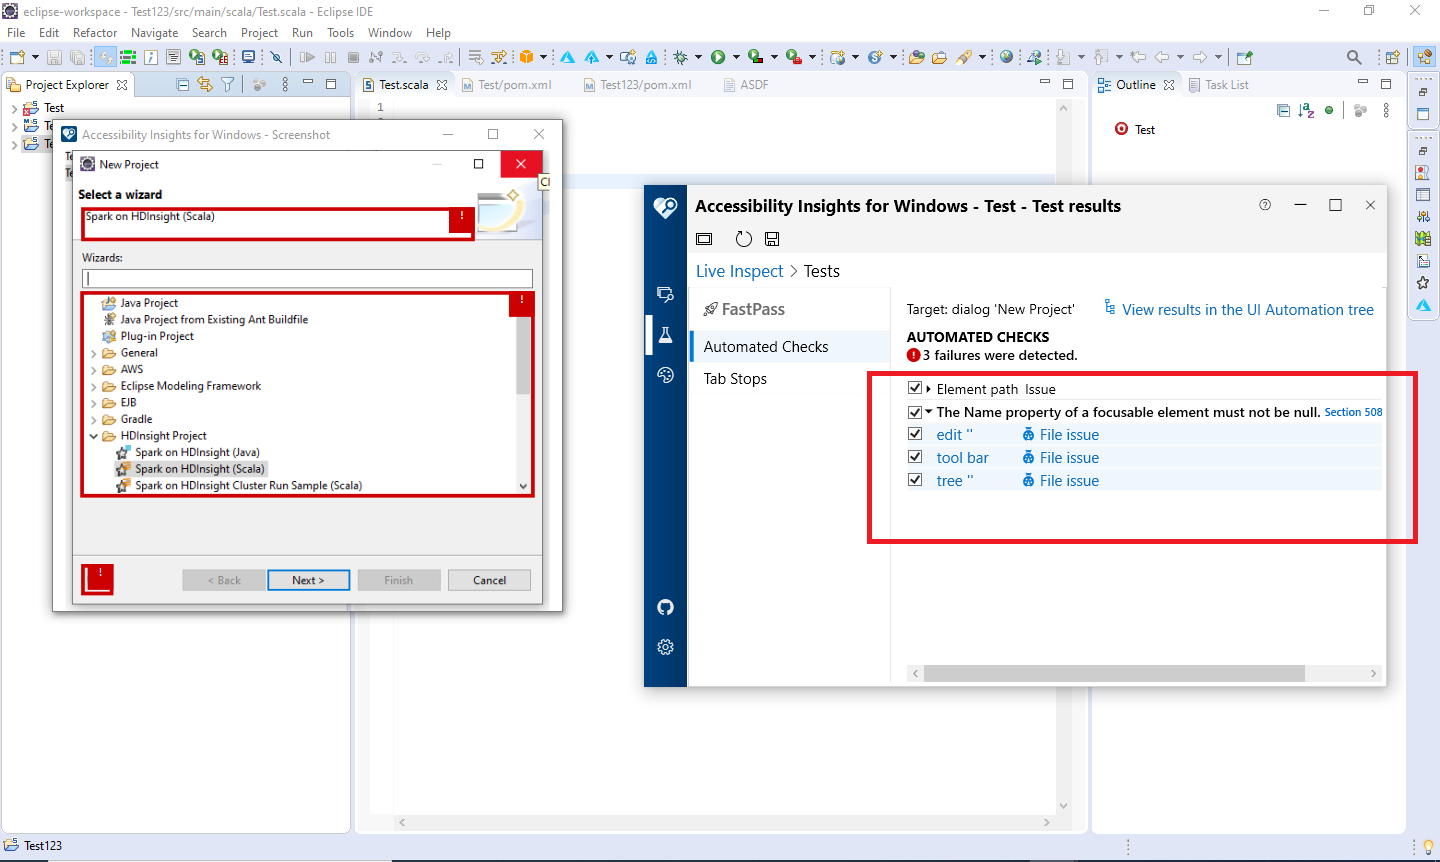The height and width of the screenshot is (862, 1440).
Task: Expand the Gradle wizard category
Action: [x=91, y=419]
